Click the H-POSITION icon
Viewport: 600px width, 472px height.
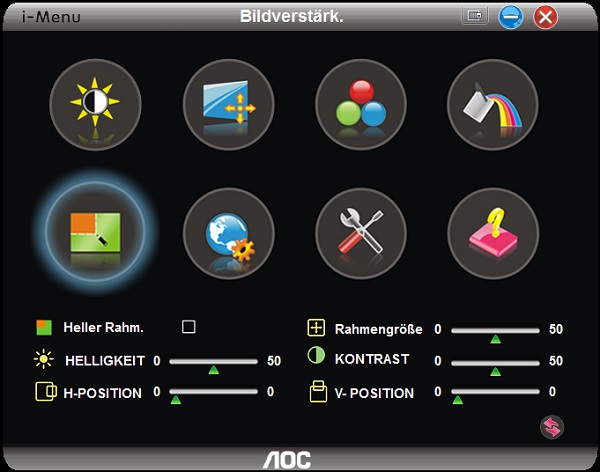[x=46, y=391]
